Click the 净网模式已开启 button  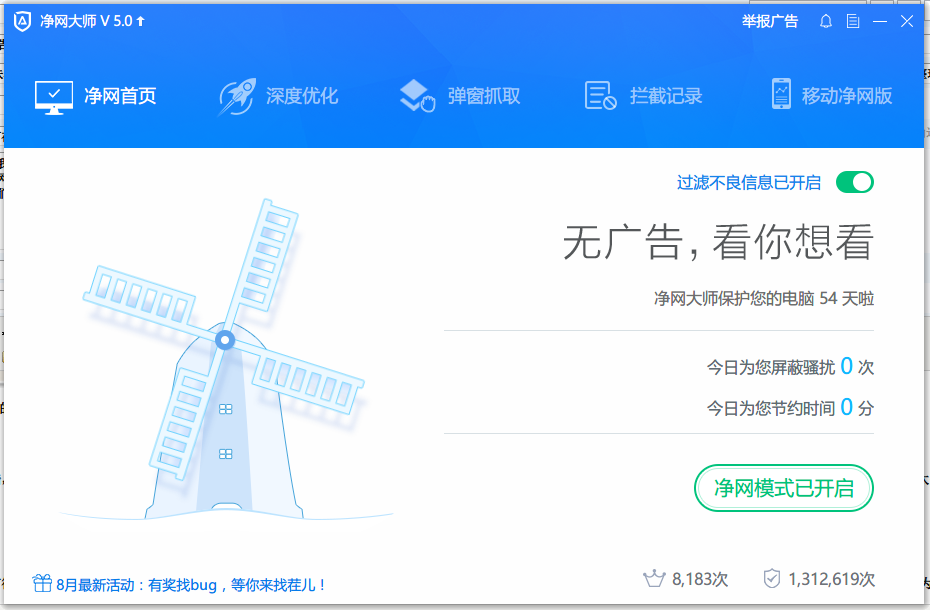pyautogui.click(x=784, y=488)
